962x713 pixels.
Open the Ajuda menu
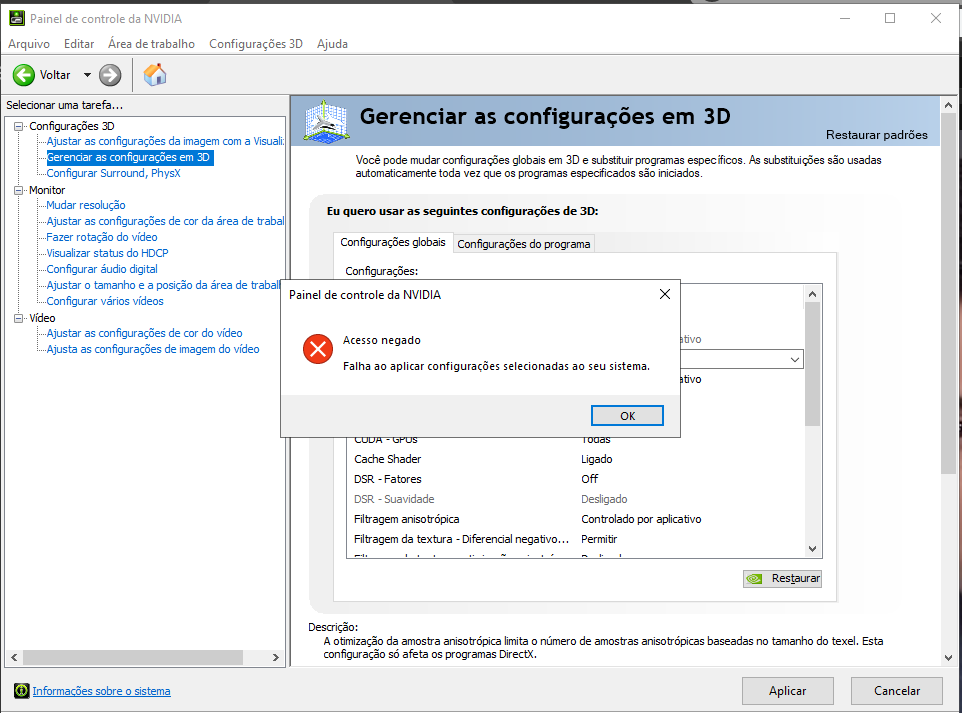click(333, 44)
